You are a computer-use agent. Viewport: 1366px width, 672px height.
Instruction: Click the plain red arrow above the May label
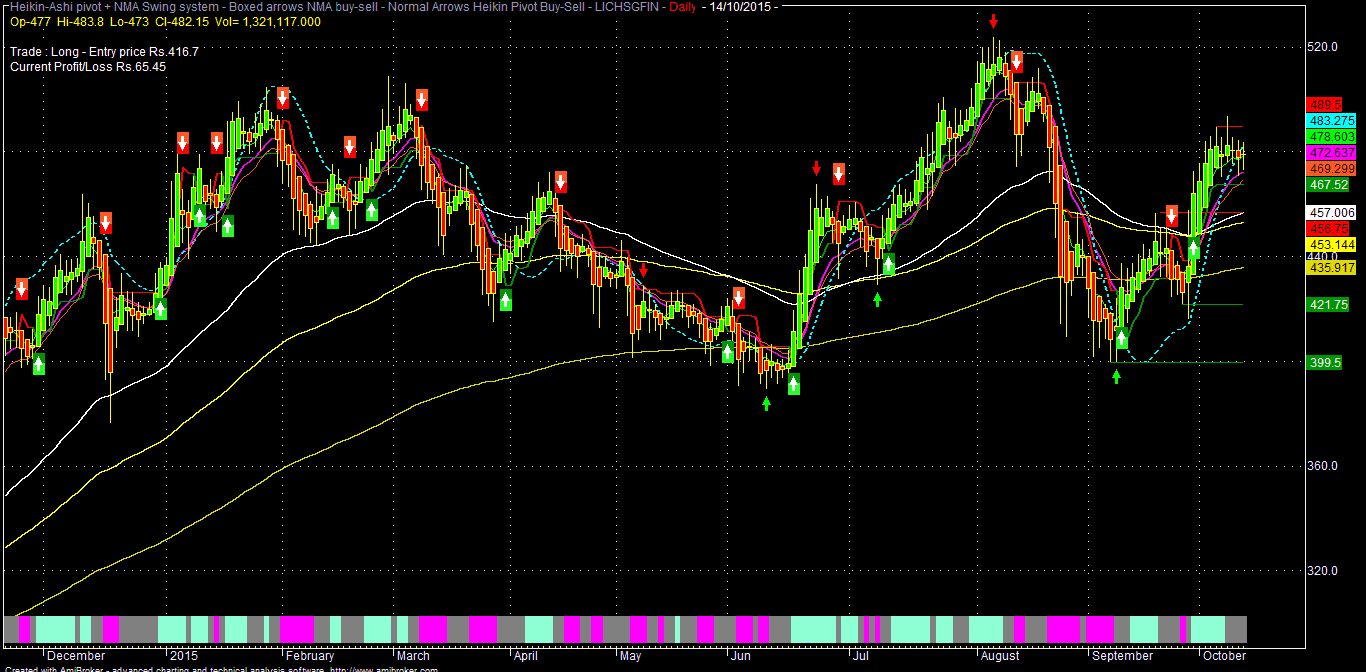644,271
